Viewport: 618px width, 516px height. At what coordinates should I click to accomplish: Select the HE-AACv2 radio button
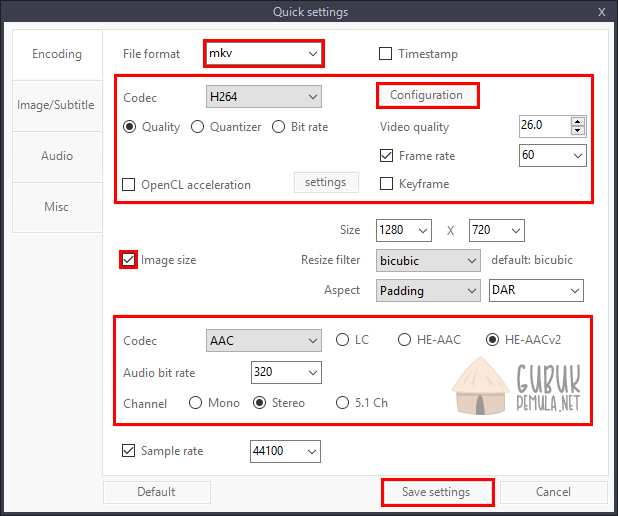493,340
